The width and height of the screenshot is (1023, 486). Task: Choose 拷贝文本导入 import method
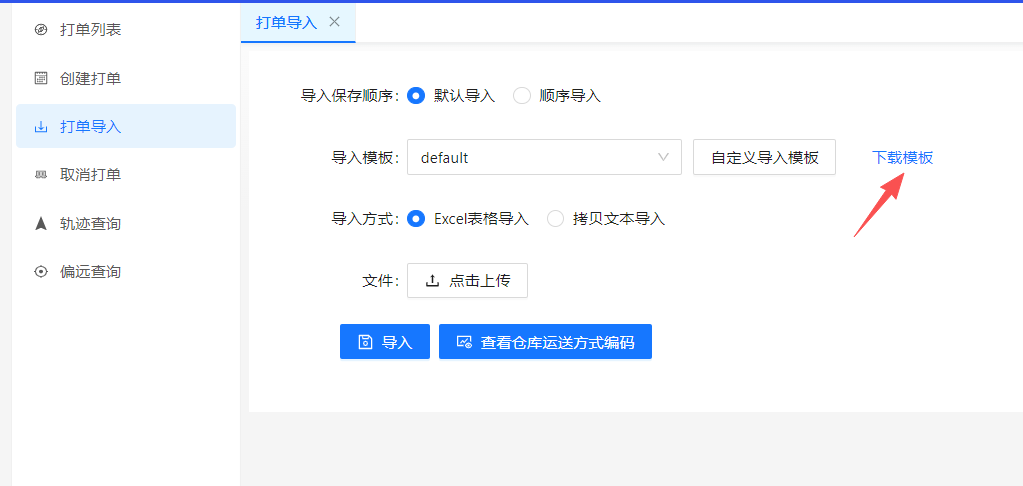(x=556, y=219)
